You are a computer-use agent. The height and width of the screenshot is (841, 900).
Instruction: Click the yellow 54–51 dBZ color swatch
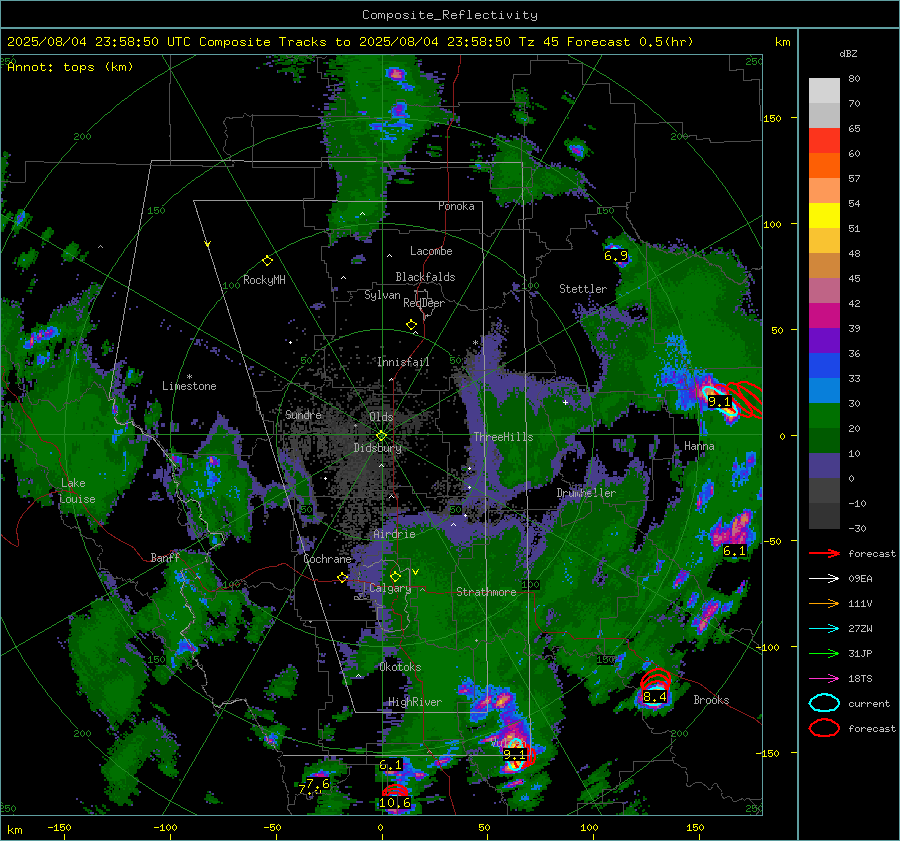click(x=824, y=216)
